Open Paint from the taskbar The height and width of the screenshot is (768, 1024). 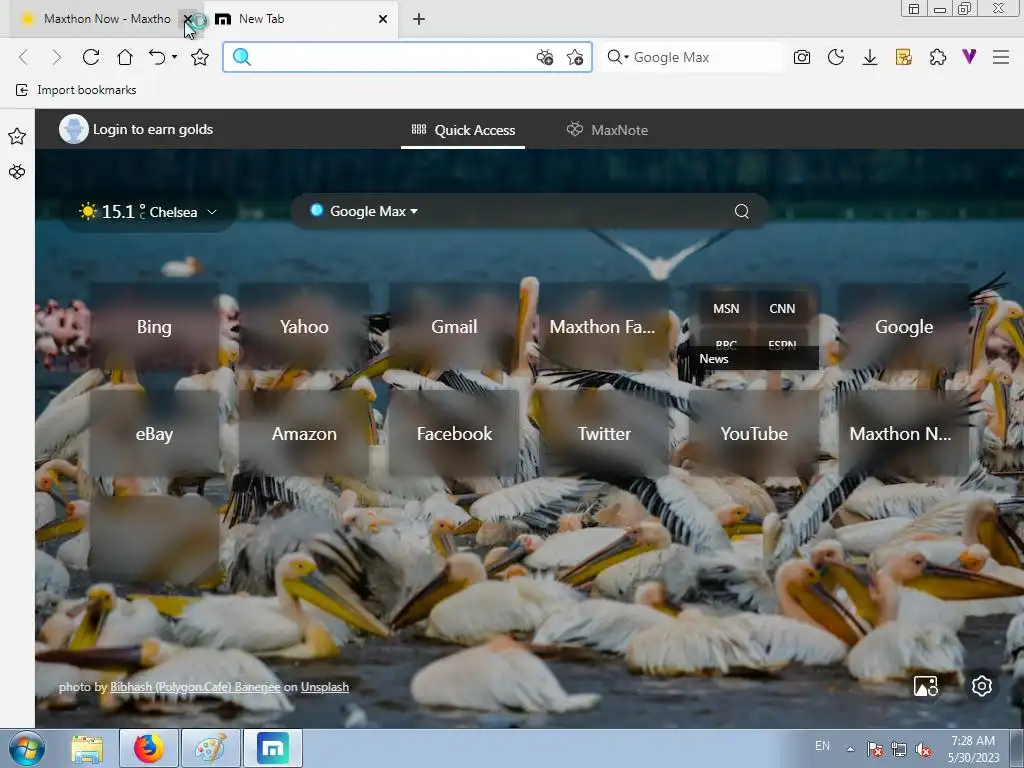point(211,748)
